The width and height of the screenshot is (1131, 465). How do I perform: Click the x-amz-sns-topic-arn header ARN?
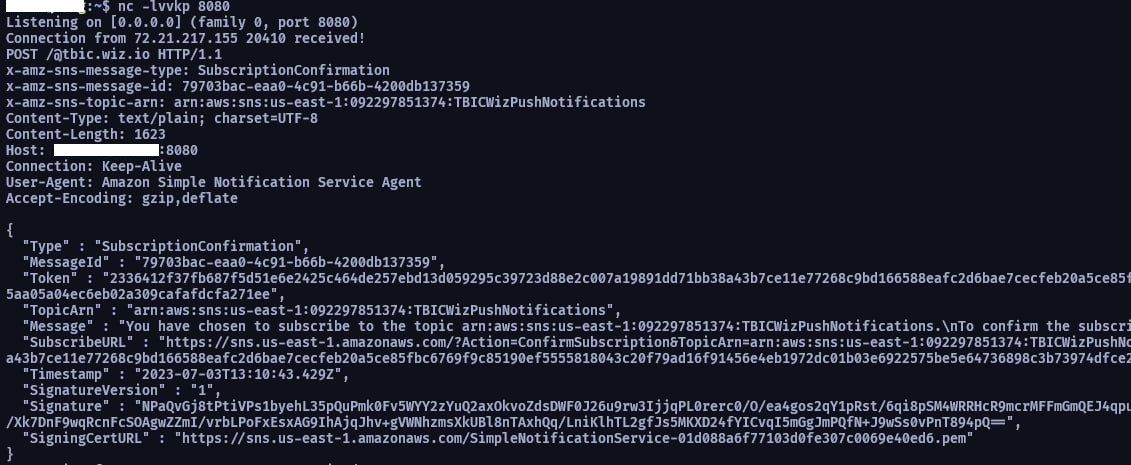click(x=422, y=102)
